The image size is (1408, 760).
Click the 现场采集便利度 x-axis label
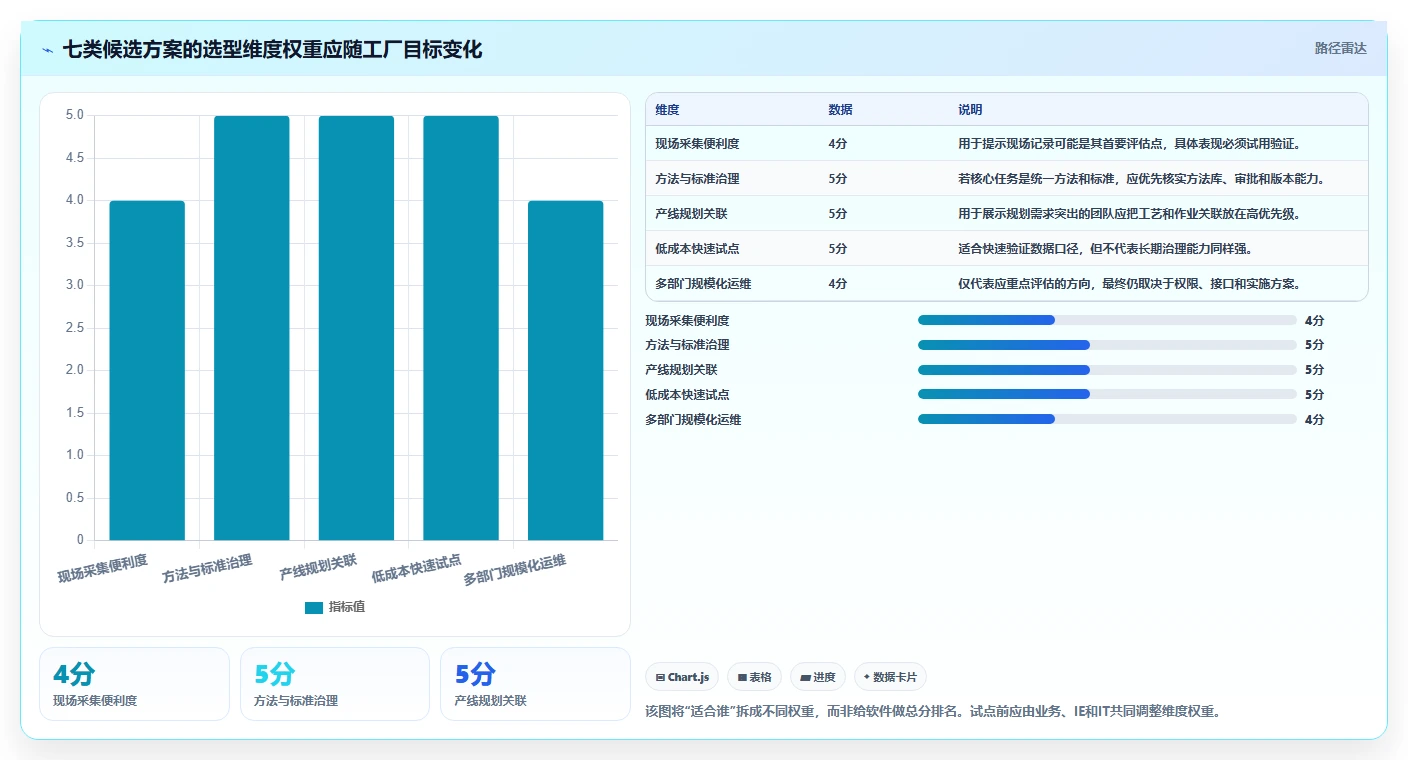pos(103,569)
